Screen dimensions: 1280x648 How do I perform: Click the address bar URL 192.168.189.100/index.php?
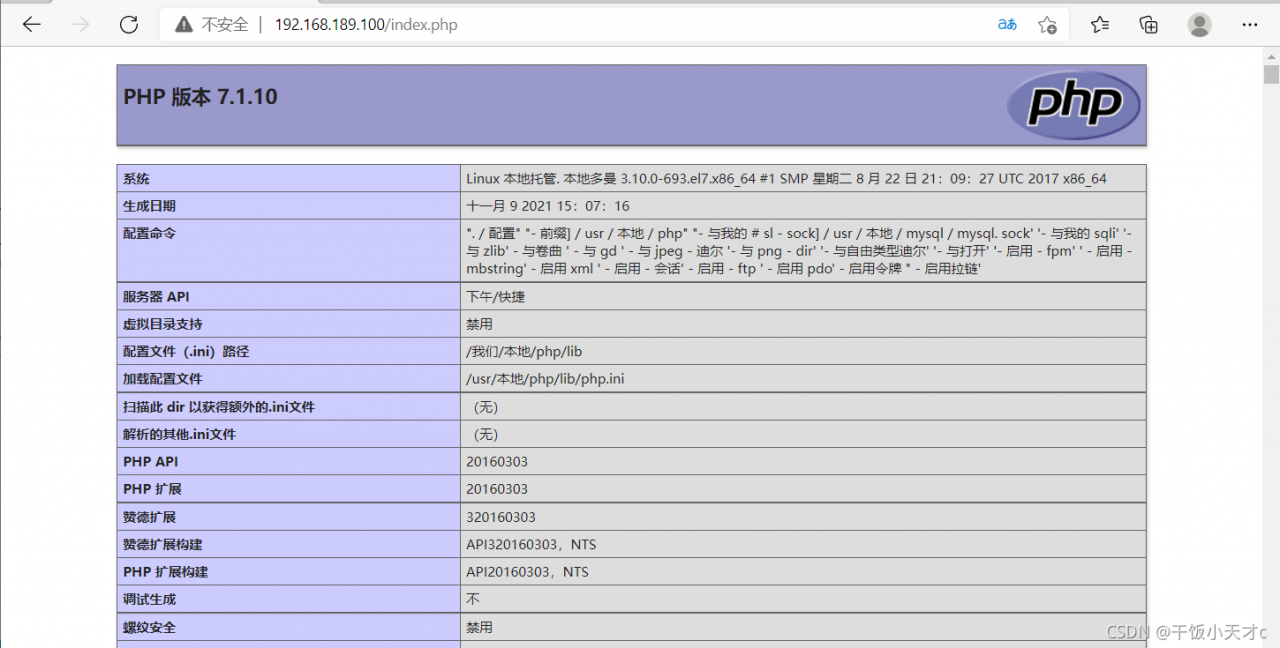coord(366,25)
